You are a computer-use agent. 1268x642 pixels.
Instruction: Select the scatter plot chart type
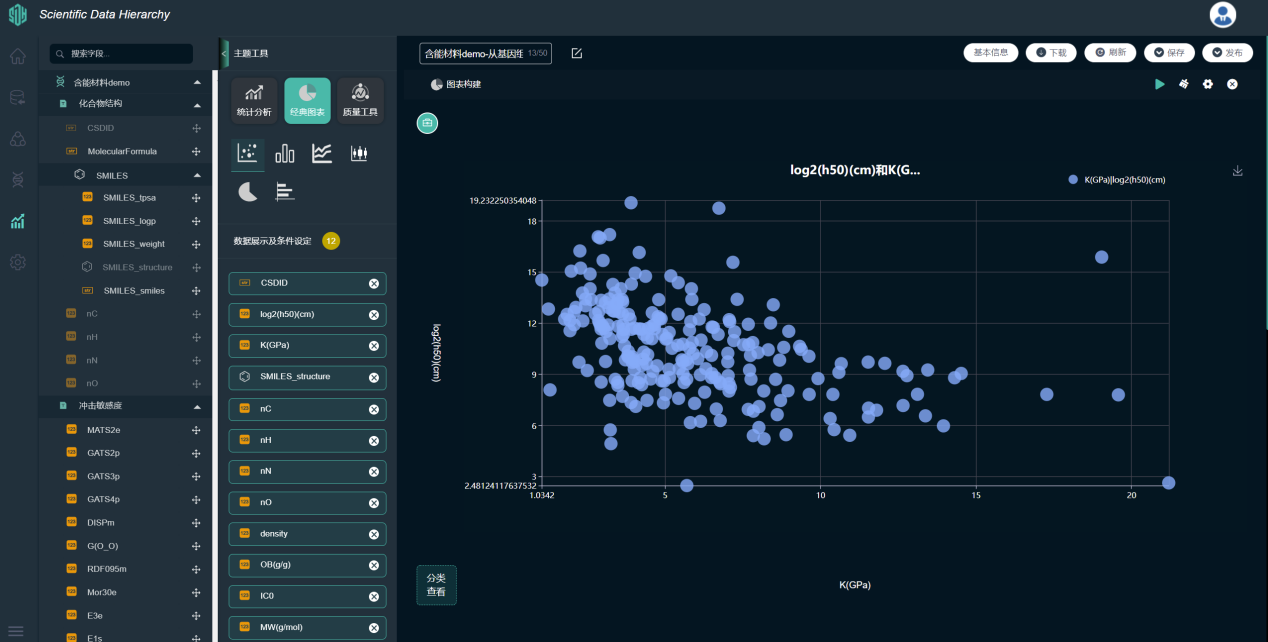coord(248,153)
